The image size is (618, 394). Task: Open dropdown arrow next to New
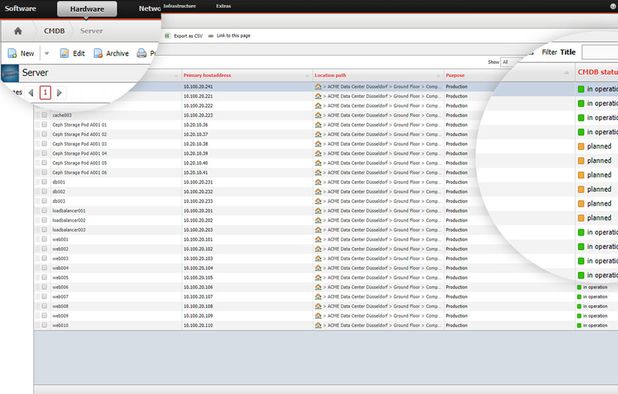coord(47,53)
